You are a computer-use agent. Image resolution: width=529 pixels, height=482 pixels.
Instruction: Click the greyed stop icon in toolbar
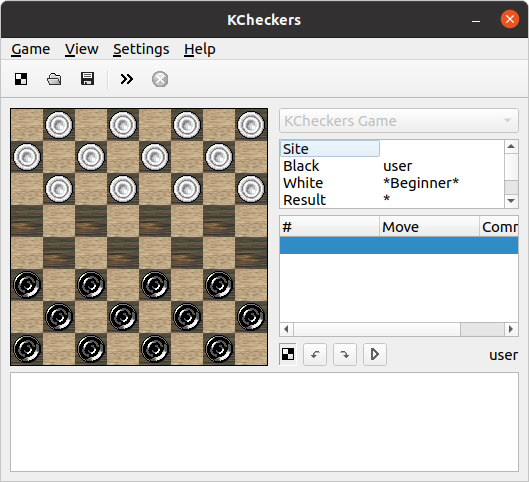point(160,79)
